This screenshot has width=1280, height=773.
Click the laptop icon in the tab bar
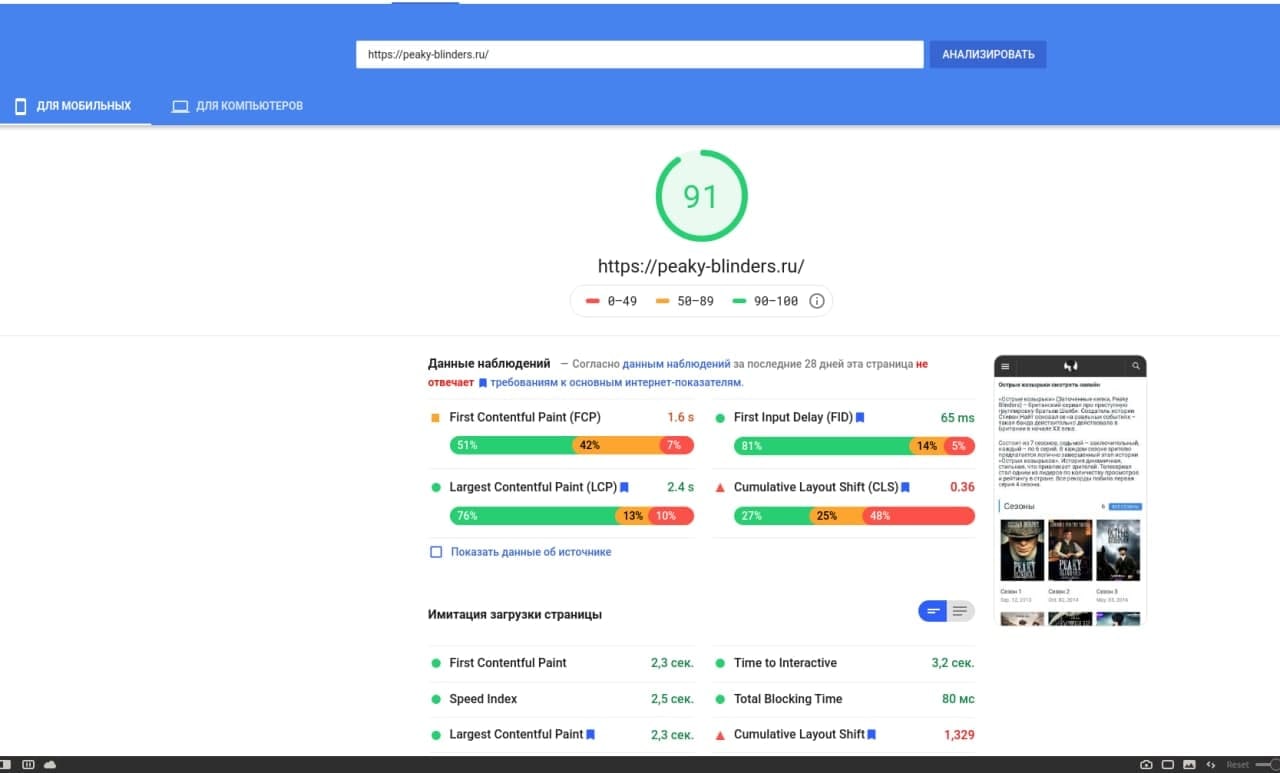click(x=180, y=106)
